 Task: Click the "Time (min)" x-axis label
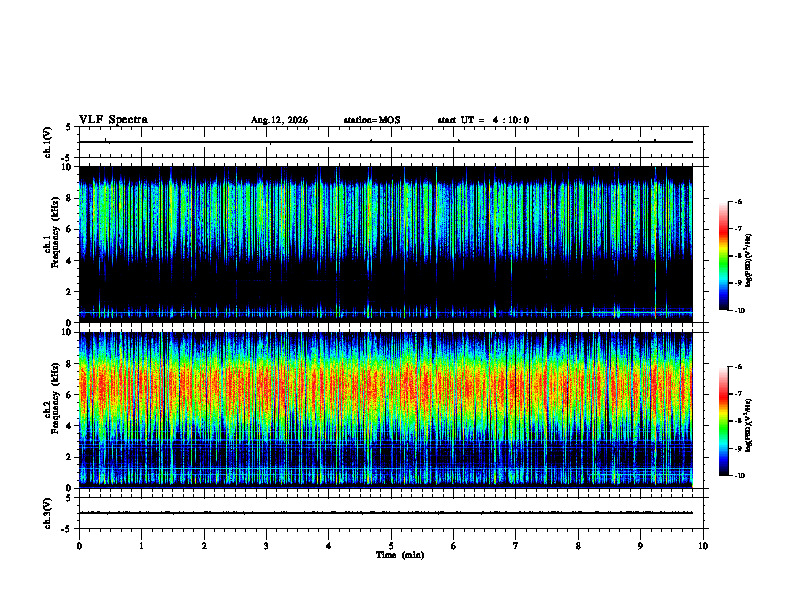(400, 555)
